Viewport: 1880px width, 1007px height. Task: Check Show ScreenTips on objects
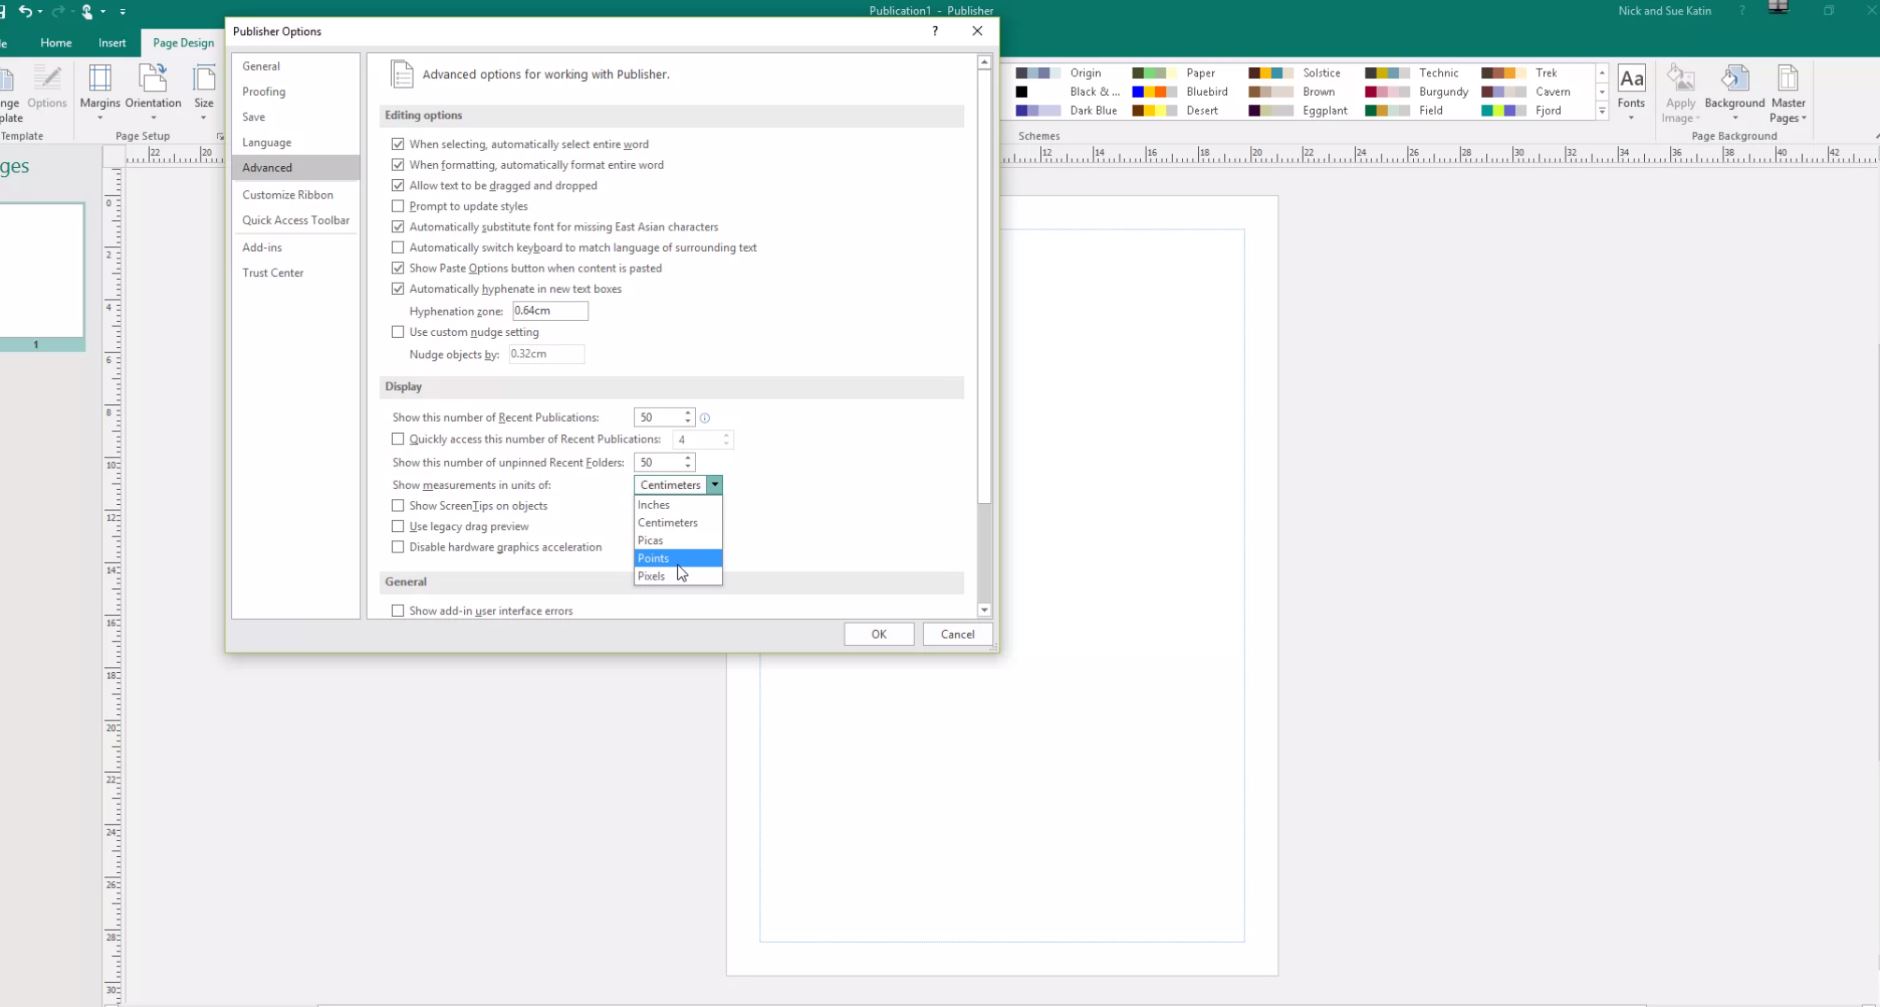(x=398, y=506)
